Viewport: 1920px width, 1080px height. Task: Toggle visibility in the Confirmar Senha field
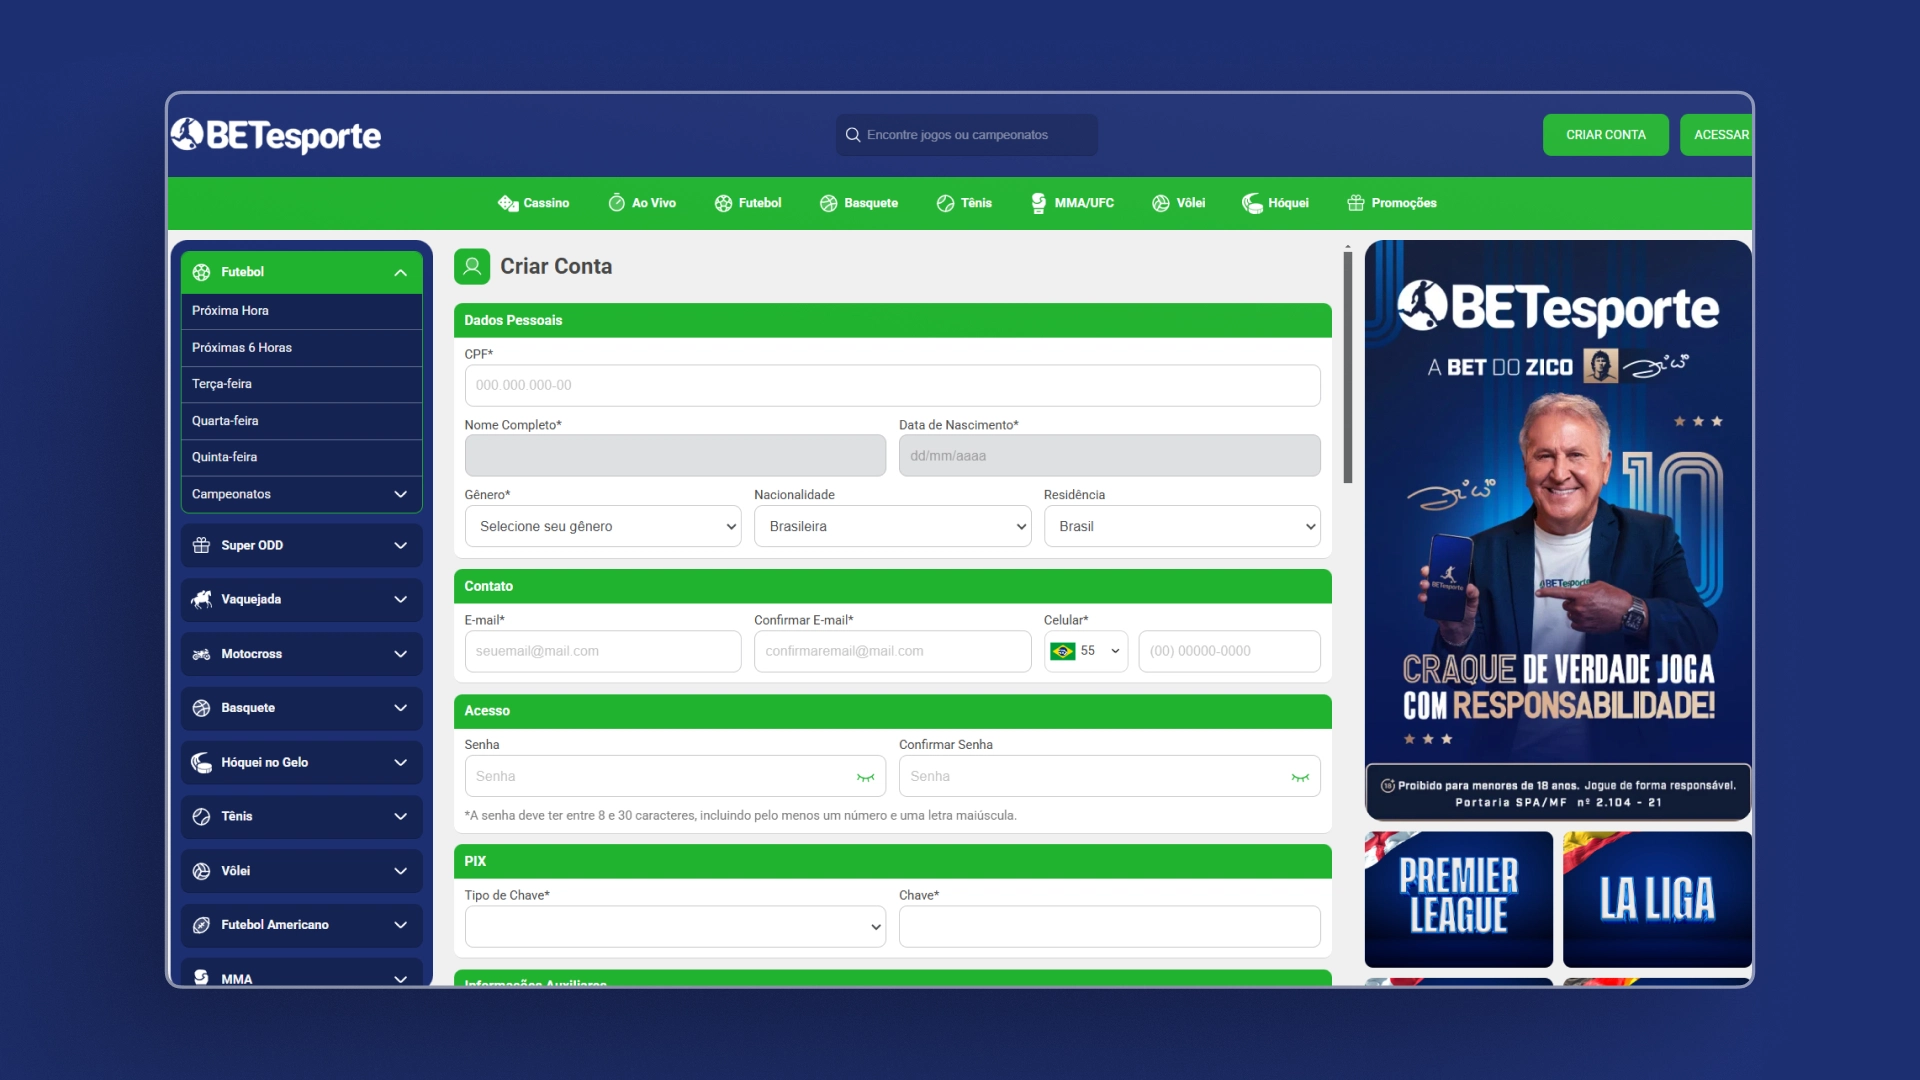click(x=1300, y=777)
